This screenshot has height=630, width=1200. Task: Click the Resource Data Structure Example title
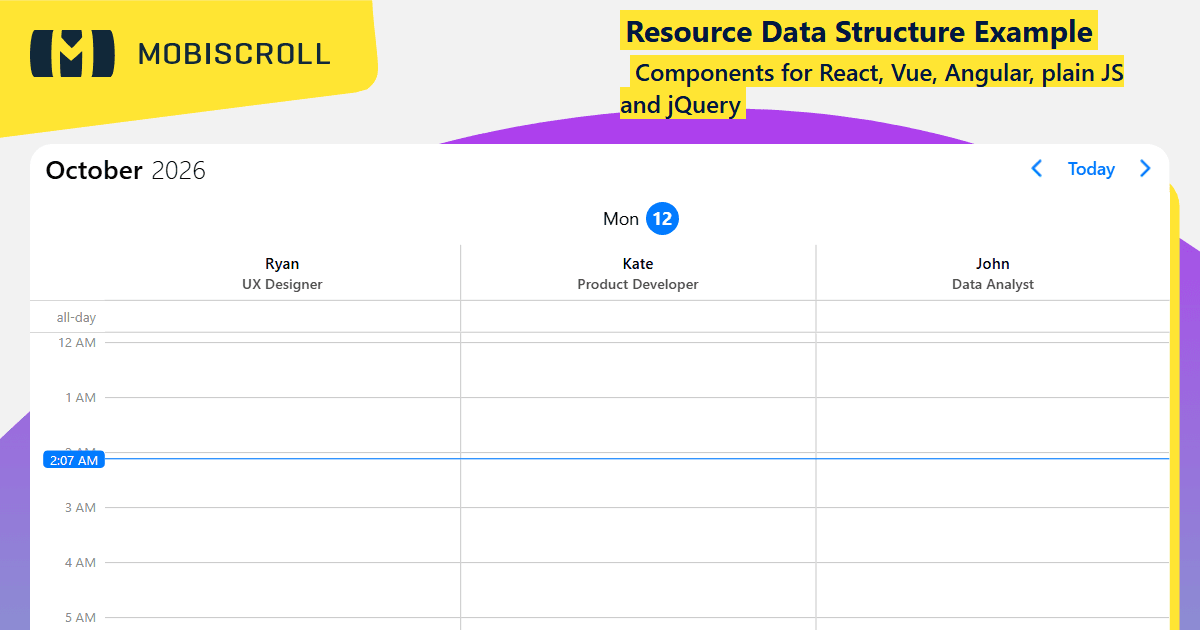pyautogui.click(x=859, y=31)
